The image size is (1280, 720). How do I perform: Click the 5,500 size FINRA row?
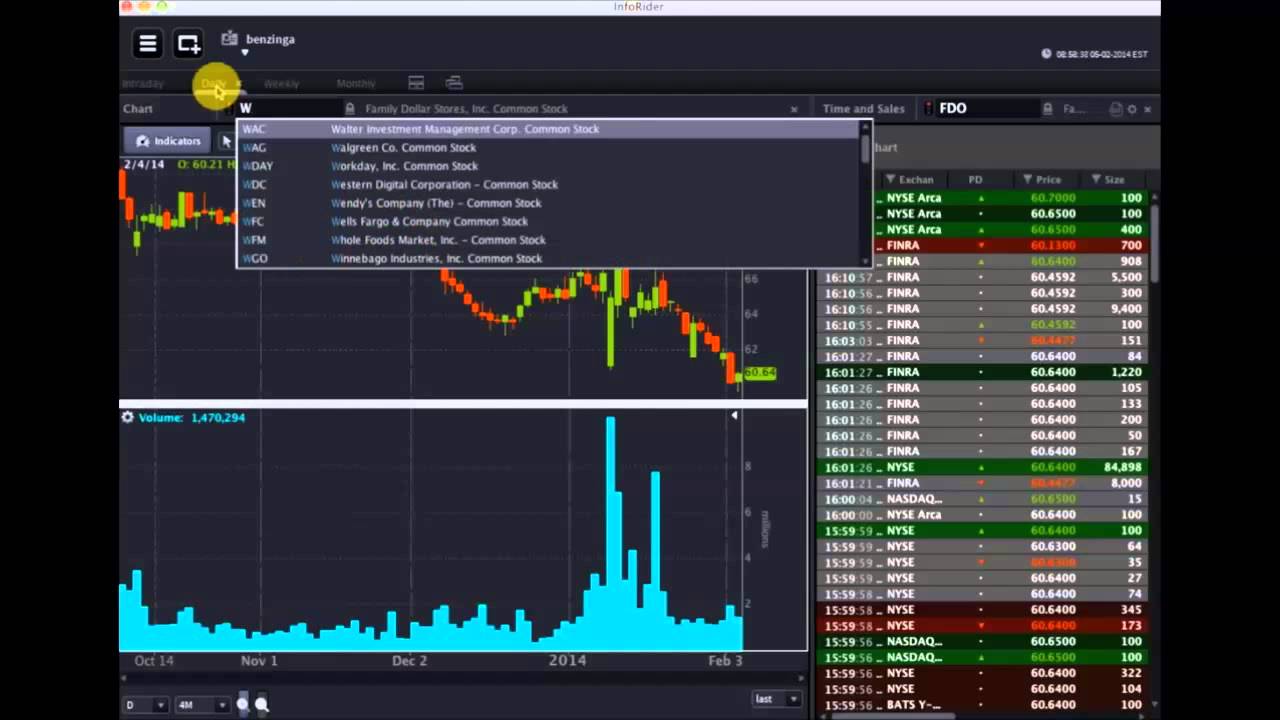pyautogui.click(x=983, y=277)
